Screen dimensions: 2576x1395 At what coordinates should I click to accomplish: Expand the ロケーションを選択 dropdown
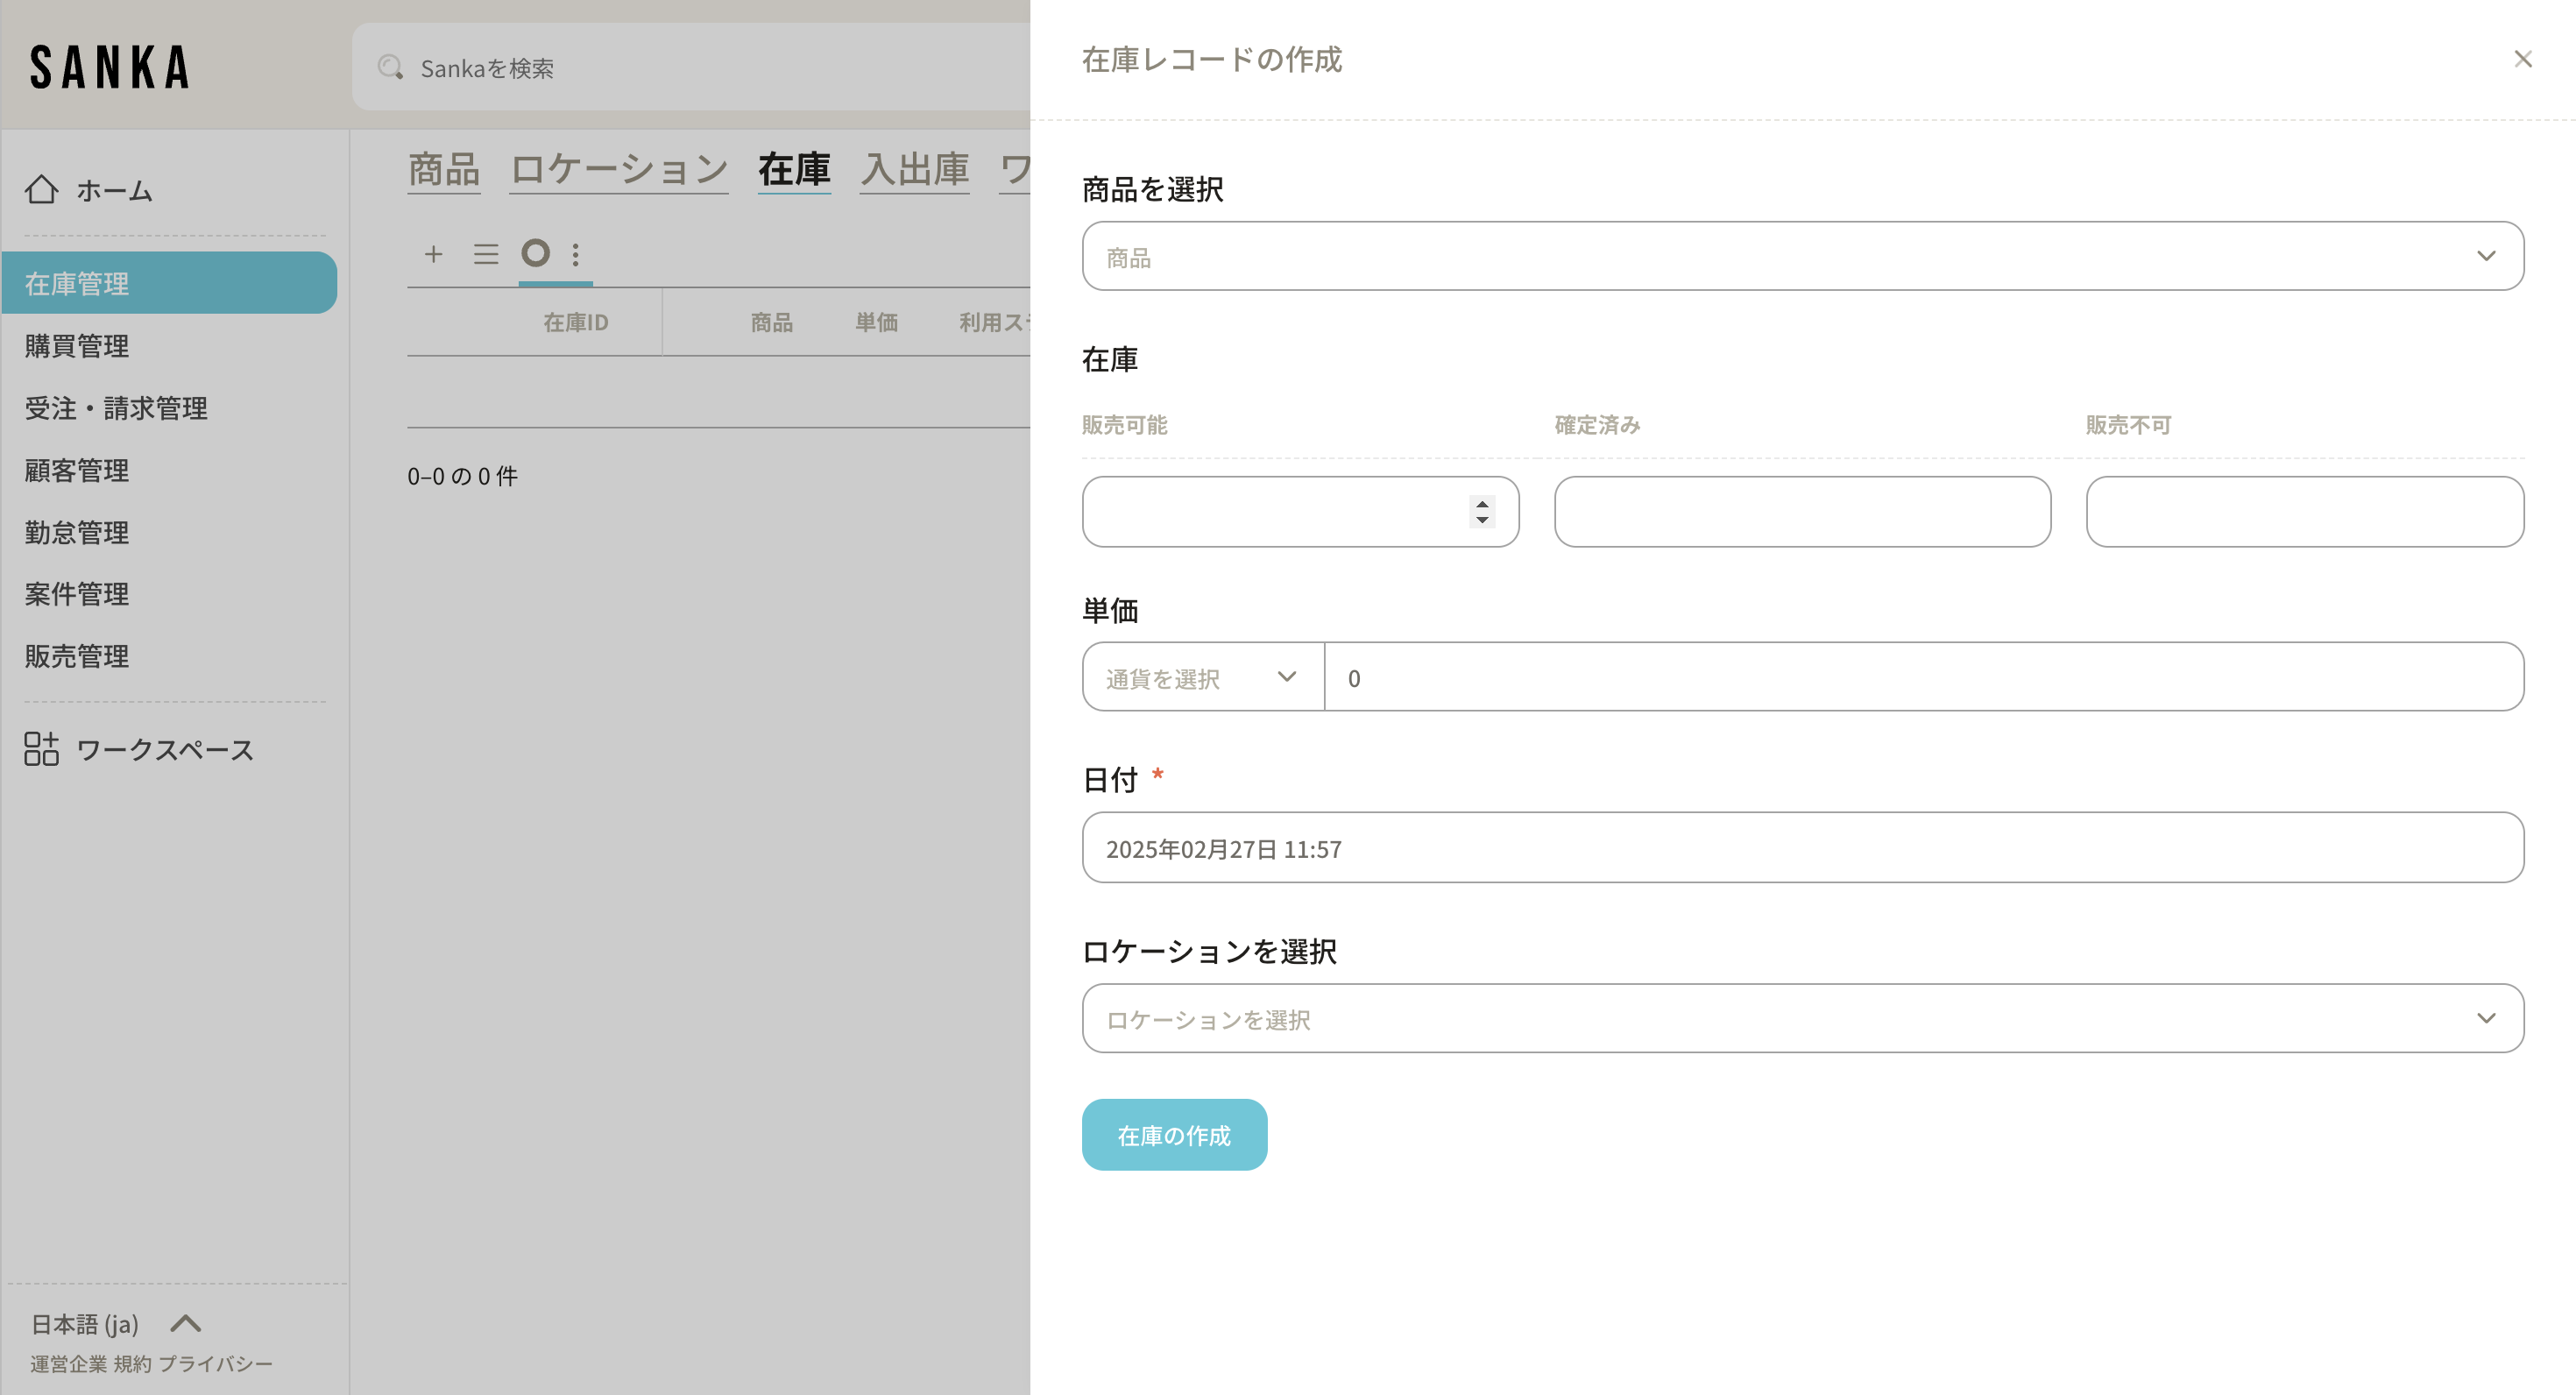(x=1802, y=1019)
